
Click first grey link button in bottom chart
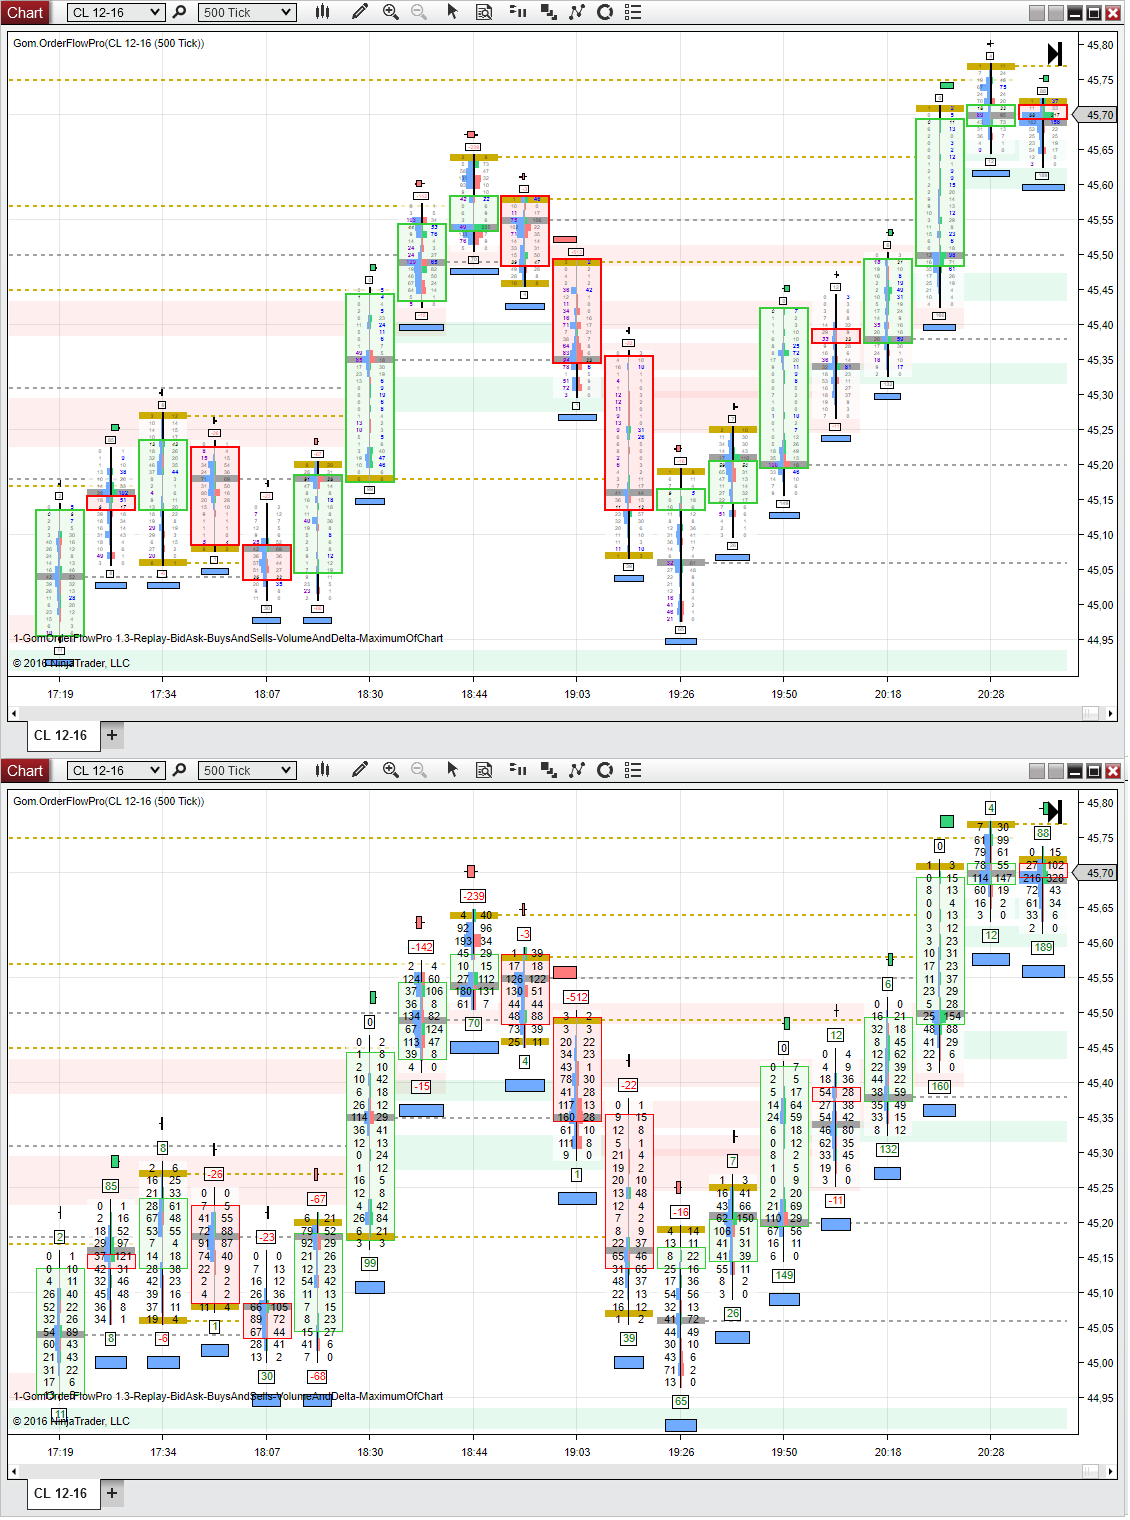pos(1037,771)
